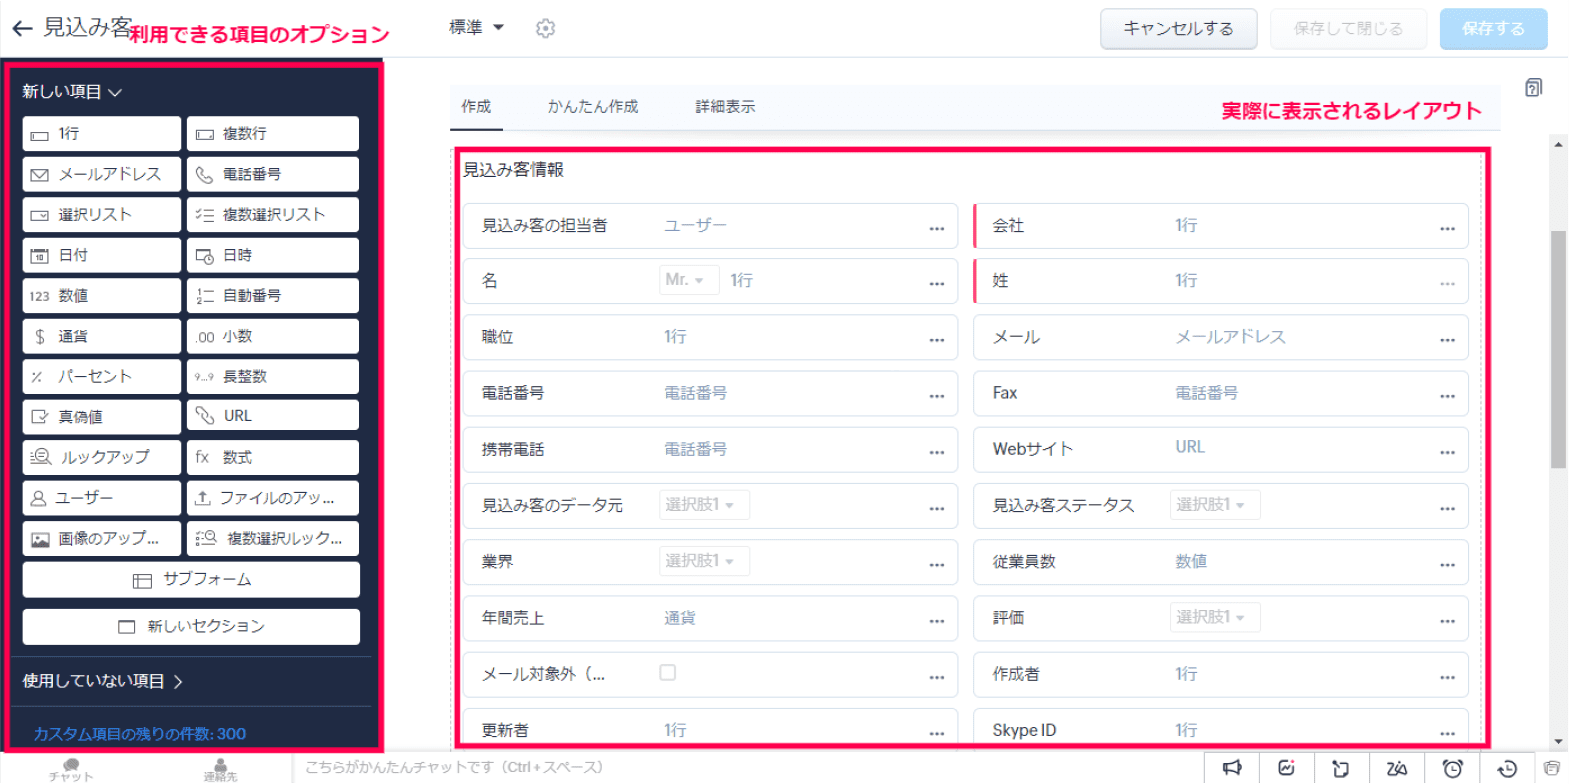Open the alarm clock reminder icon
This screenshot has width=1569, height=784.
click(x=1452, y=768)
